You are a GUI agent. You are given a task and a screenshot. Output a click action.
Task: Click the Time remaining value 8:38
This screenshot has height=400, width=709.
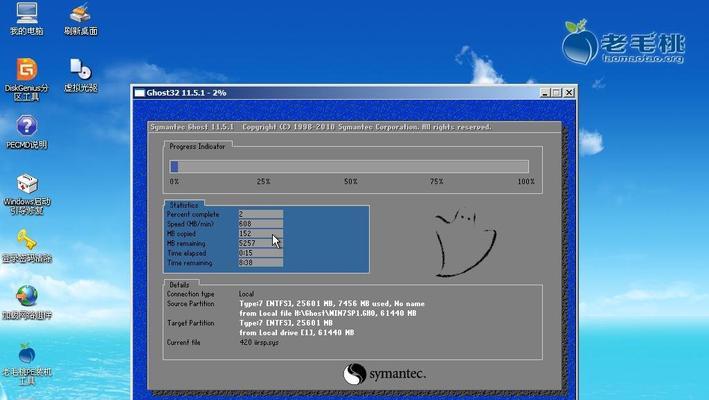260,263
